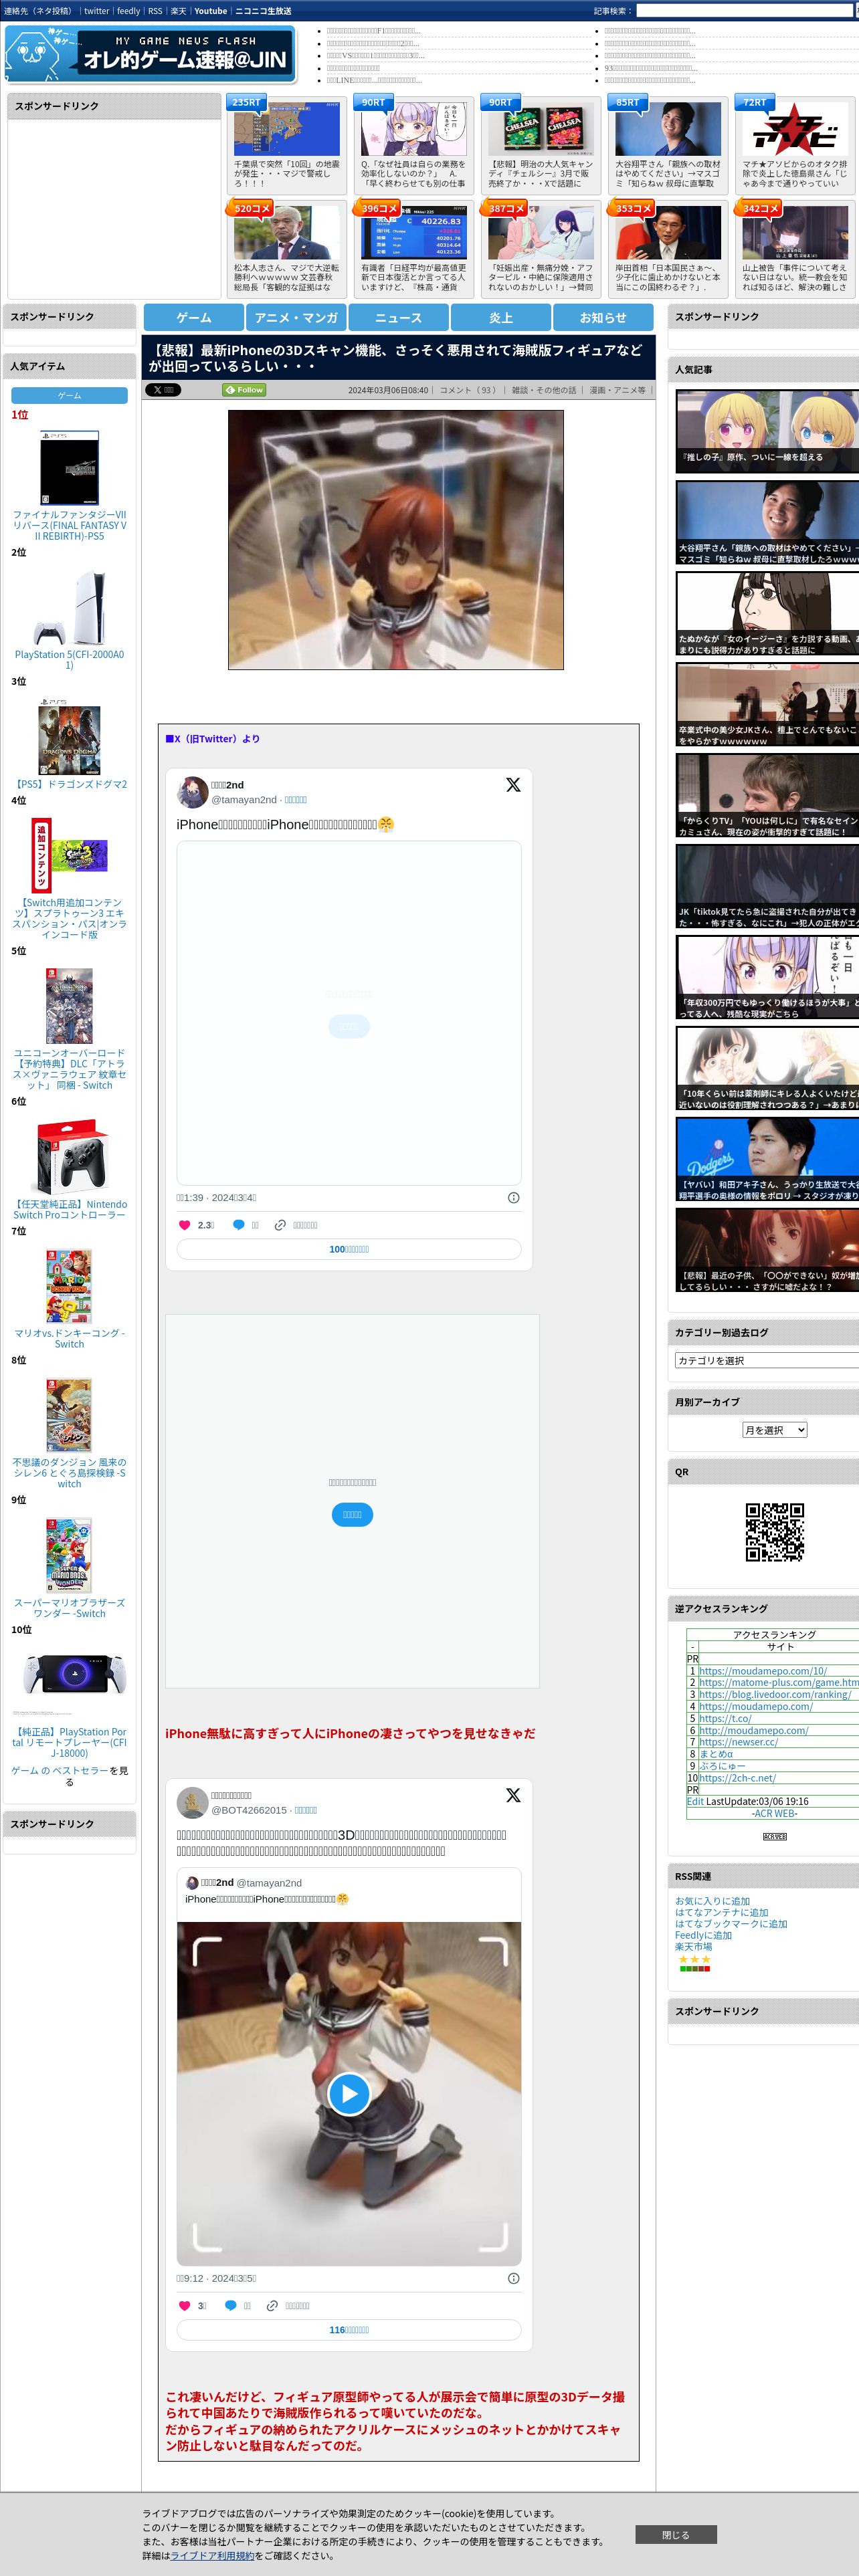The width and height of the screenshot is (859, 2576).
Task: Focus the 記事検索 search field
Action: click(x=744, y=11)
